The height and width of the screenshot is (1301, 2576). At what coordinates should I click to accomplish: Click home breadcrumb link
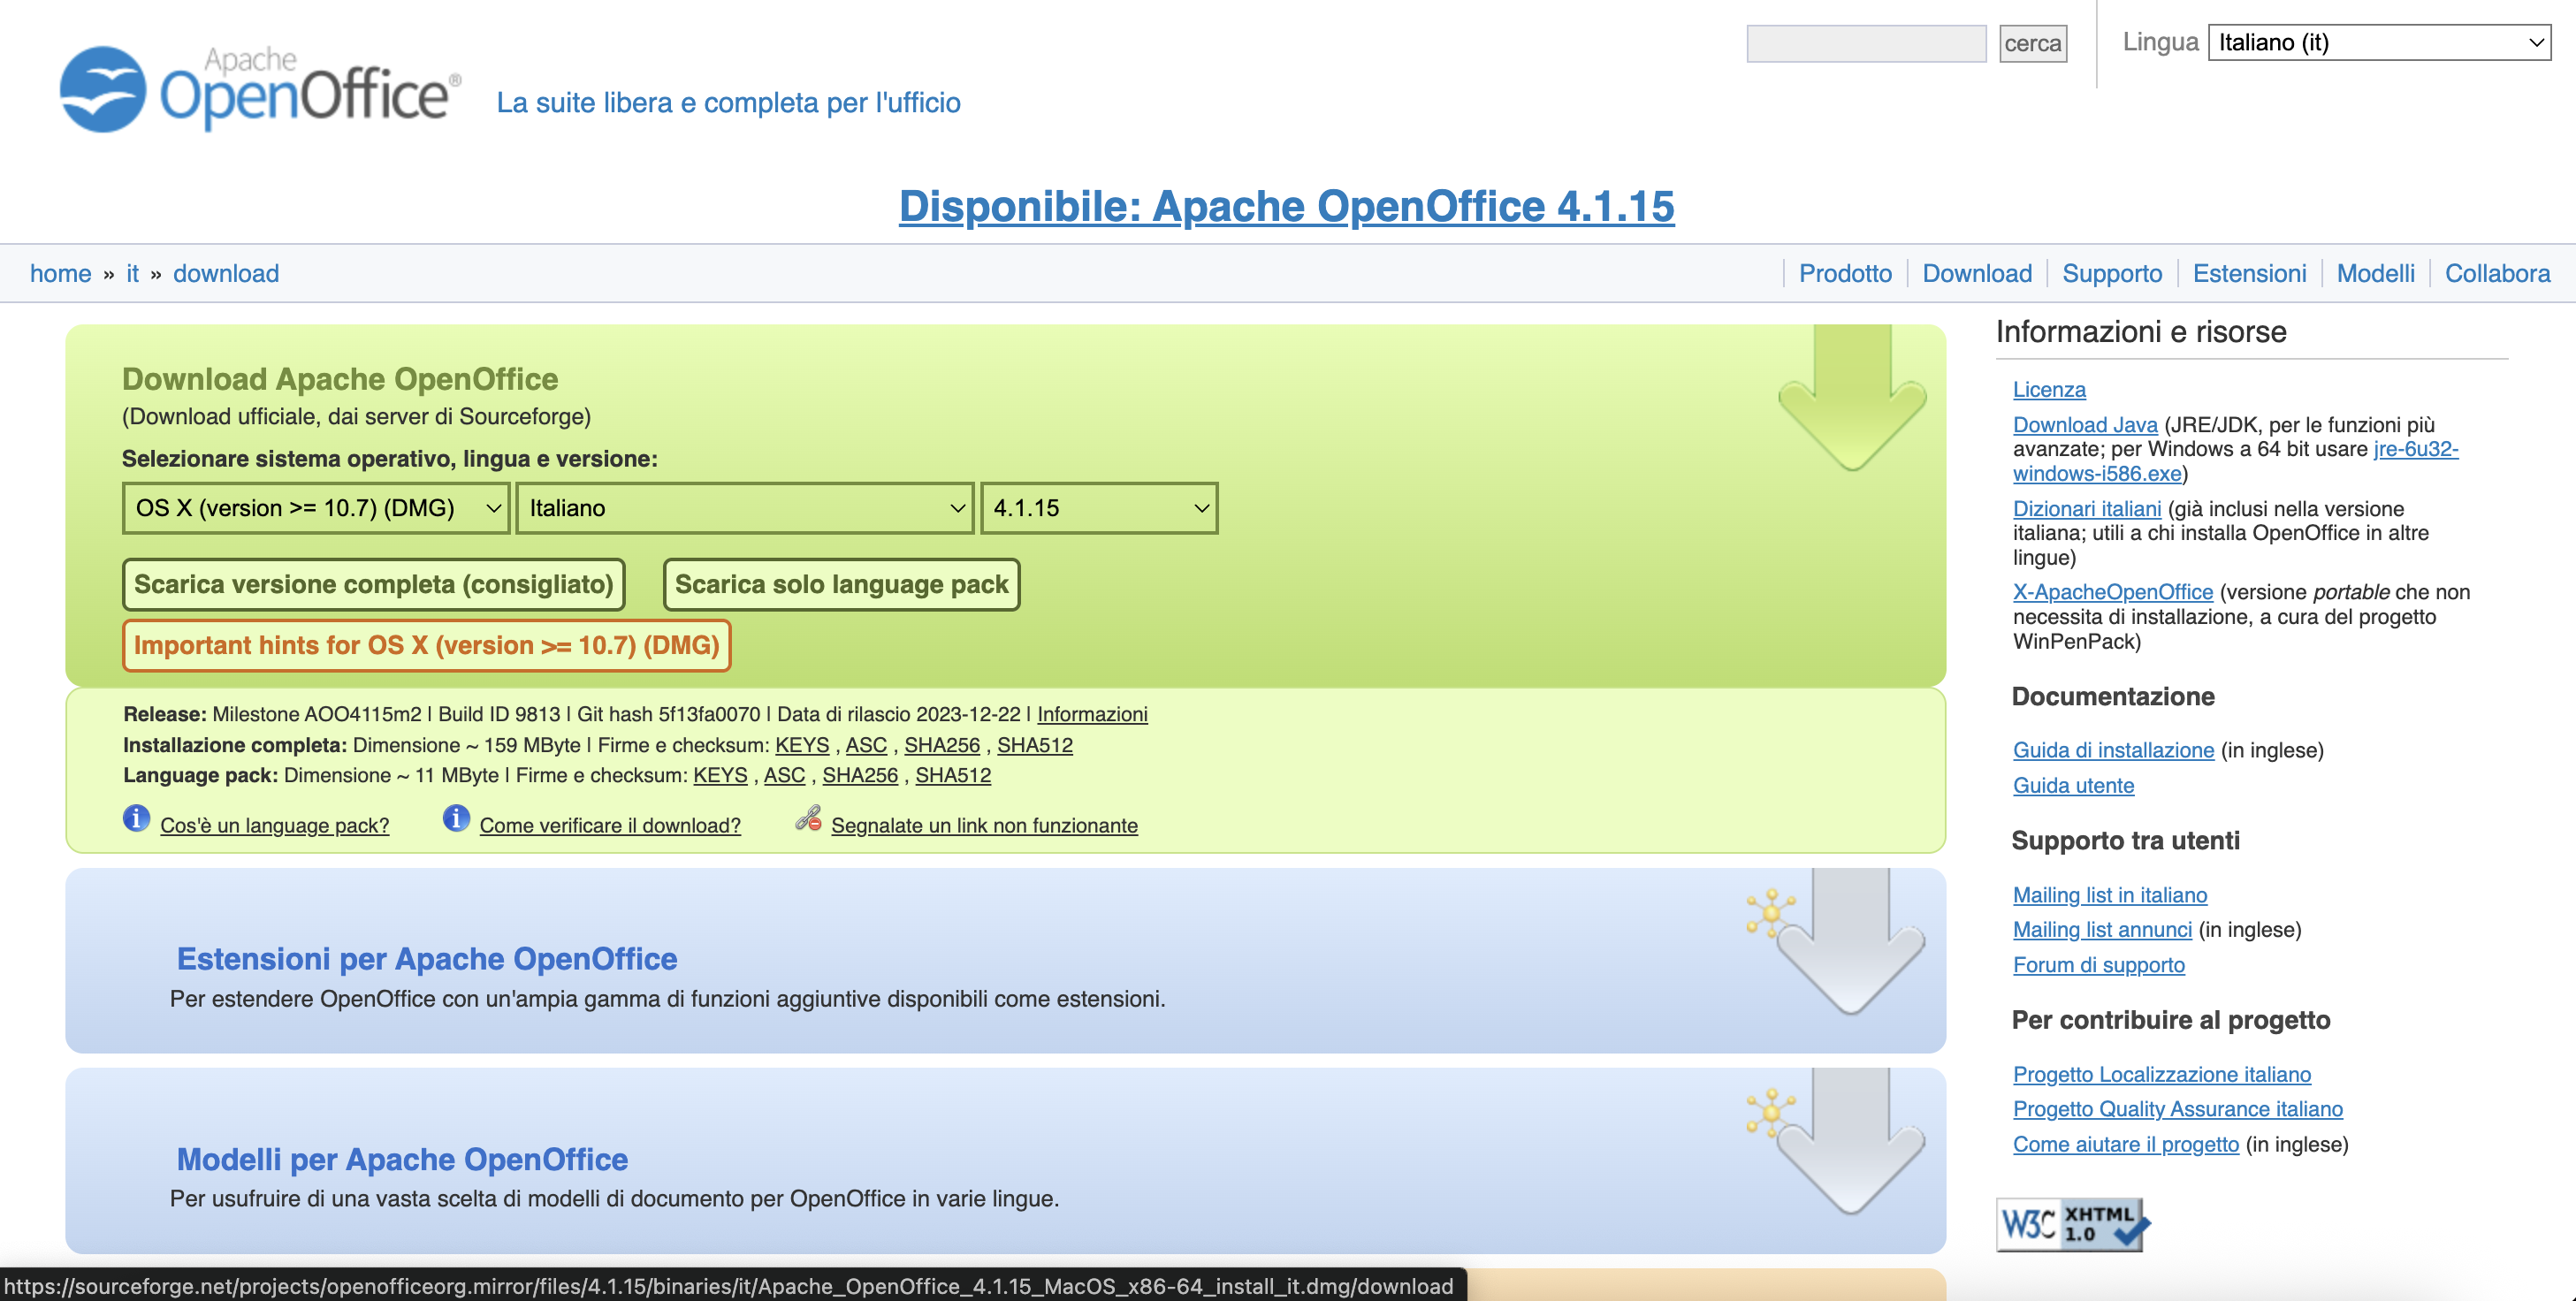(x=61, y=273)
